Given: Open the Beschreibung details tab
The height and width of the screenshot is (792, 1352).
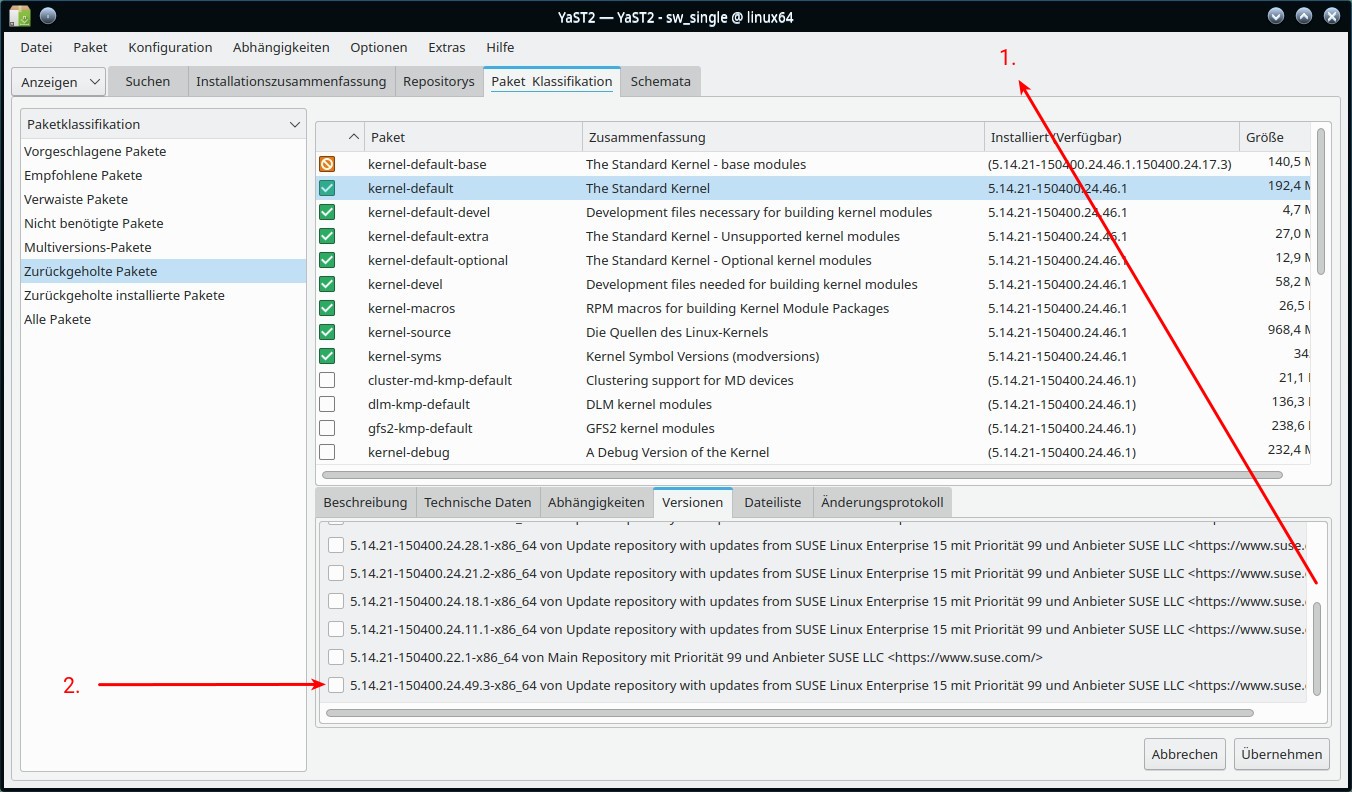Looking at the screenshot, I should [x=365, y=502].
